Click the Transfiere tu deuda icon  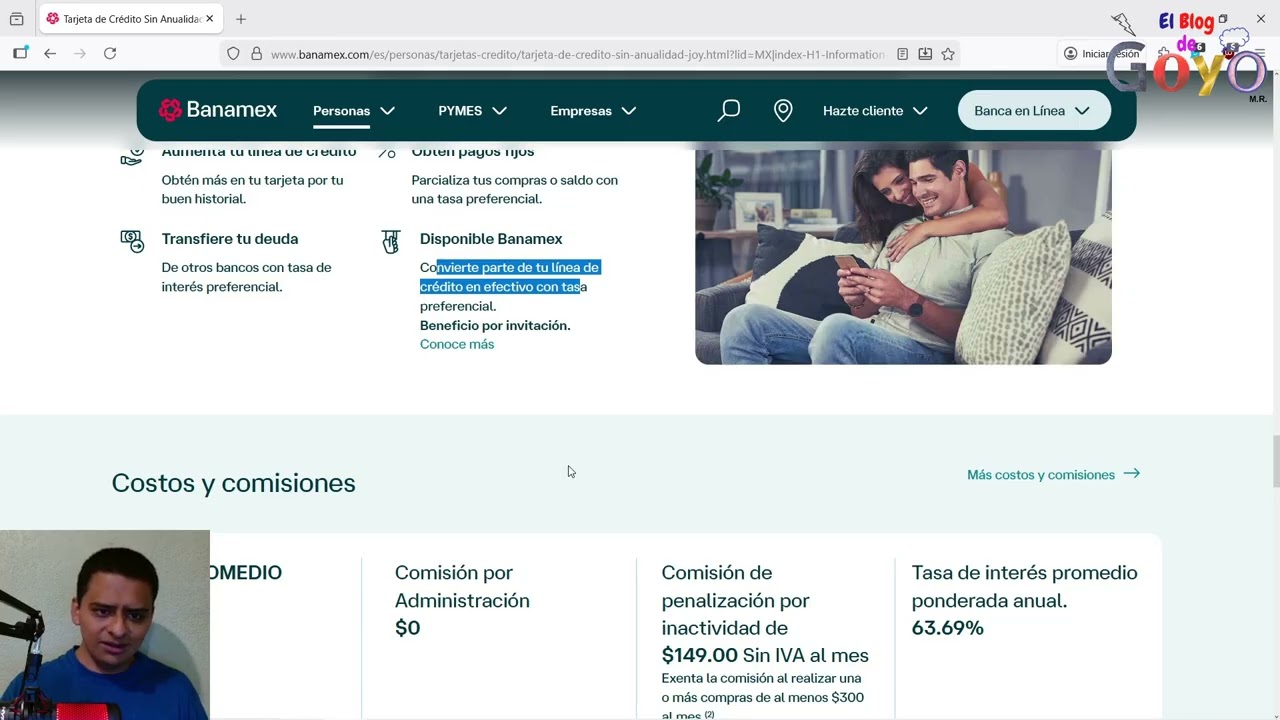point(132,241)
